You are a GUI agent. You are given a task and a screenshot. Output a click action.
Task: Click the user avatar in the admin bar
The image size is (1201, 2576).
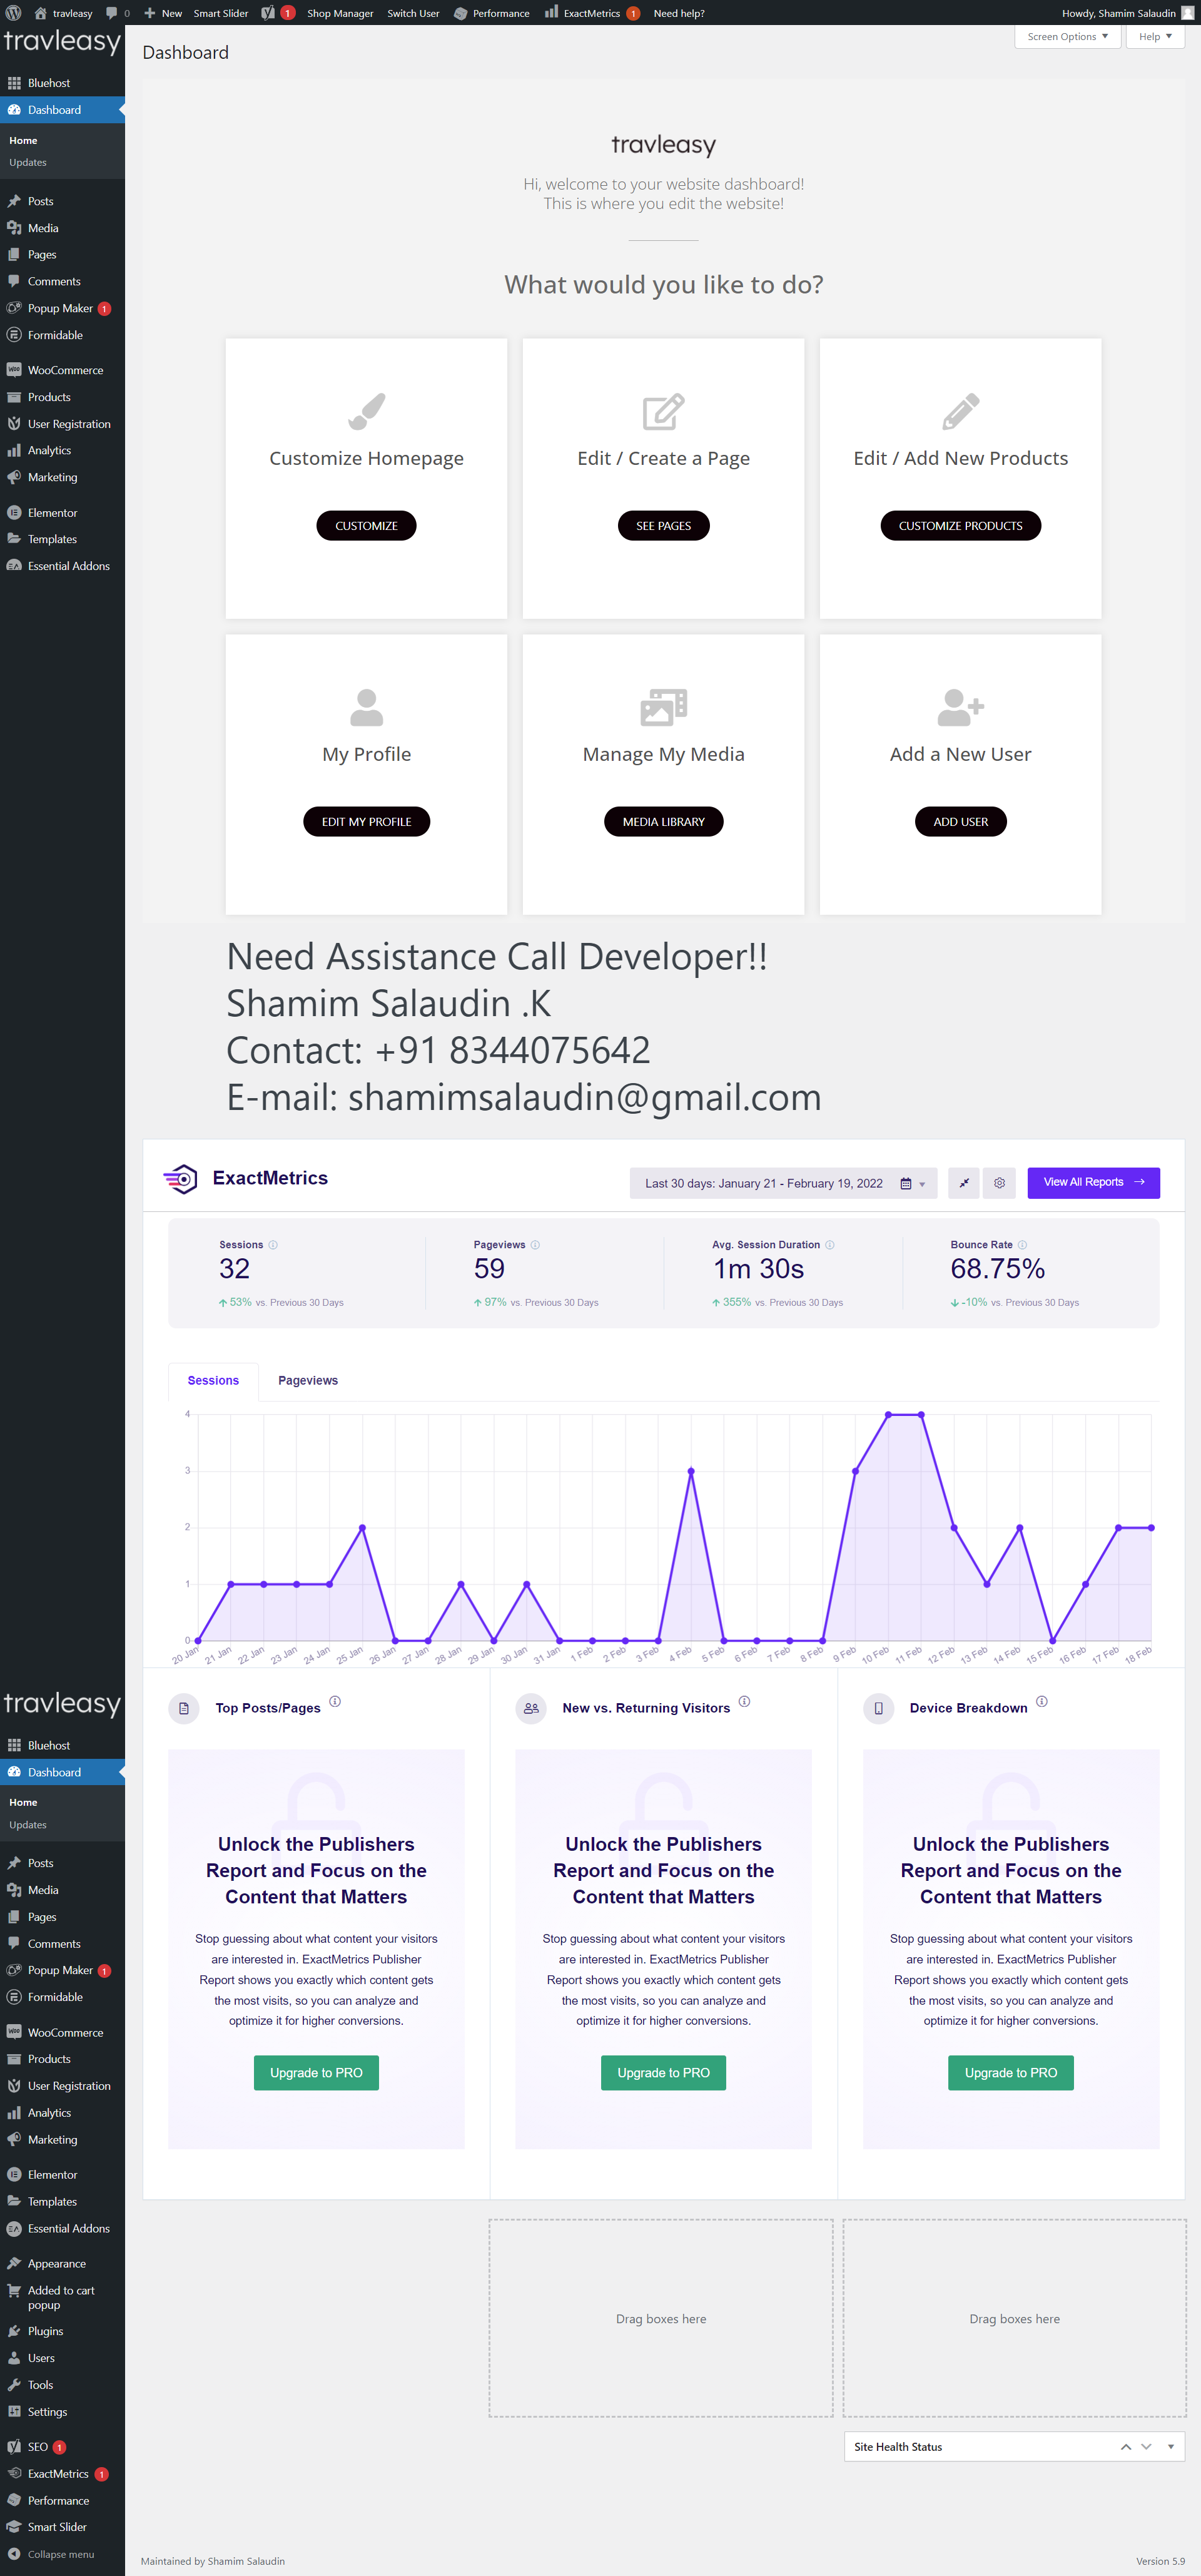pyautogui.click(x=1187, y=13)
